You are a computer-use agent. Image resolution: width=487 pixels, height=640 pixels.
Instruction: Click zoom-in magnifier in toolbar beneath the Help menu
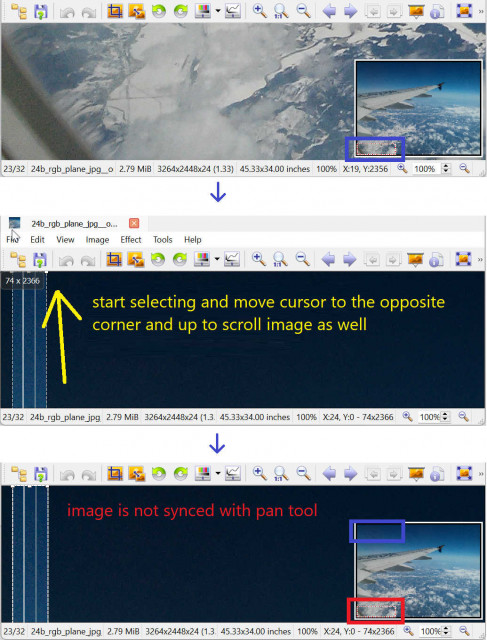tap(258, 259)
